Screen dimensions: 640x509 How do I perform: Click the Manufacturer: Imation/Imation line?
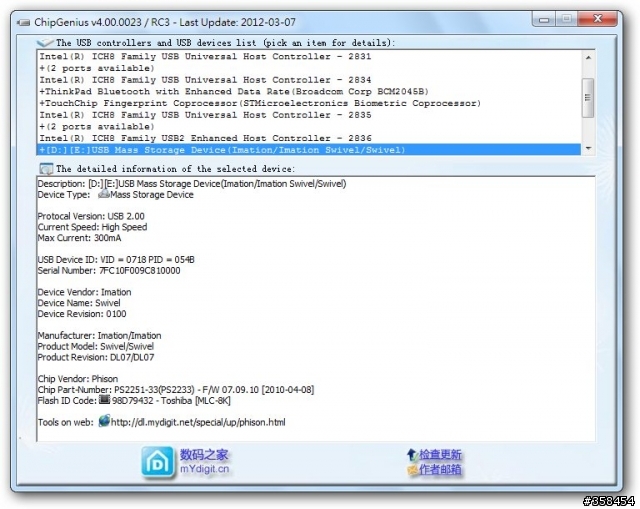[x=99, y=336]
